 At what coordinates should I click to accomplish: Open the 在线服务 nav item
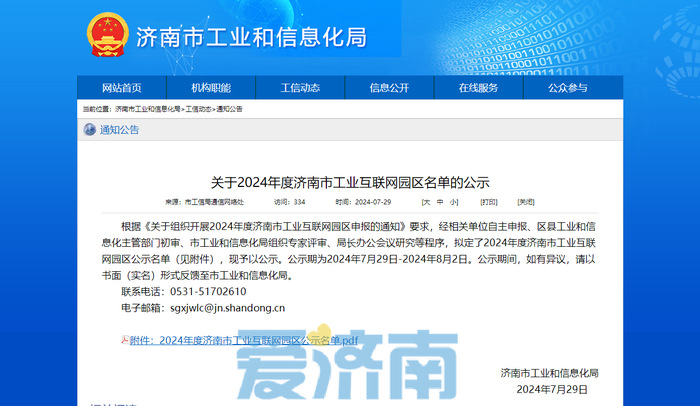pos(479,88)
